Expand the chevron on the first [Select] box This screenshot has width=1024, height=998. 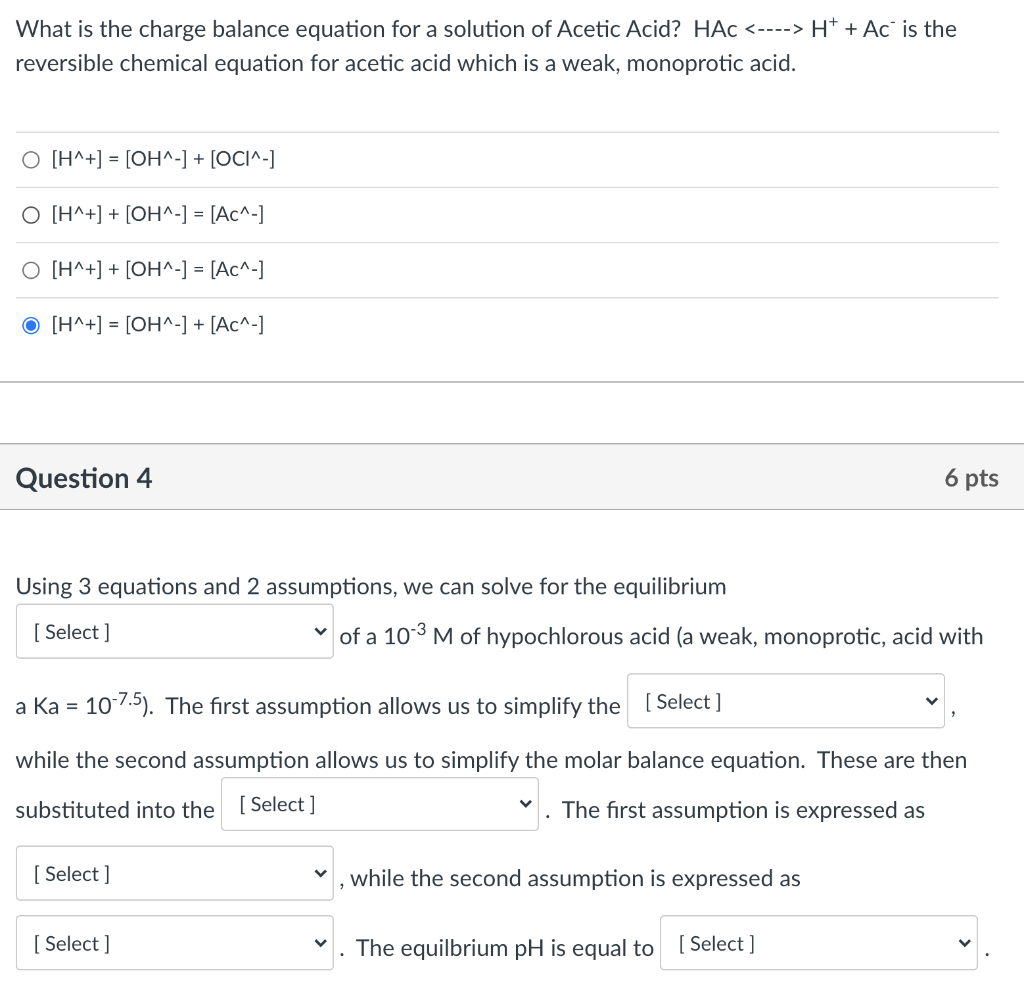click(320, 631)
